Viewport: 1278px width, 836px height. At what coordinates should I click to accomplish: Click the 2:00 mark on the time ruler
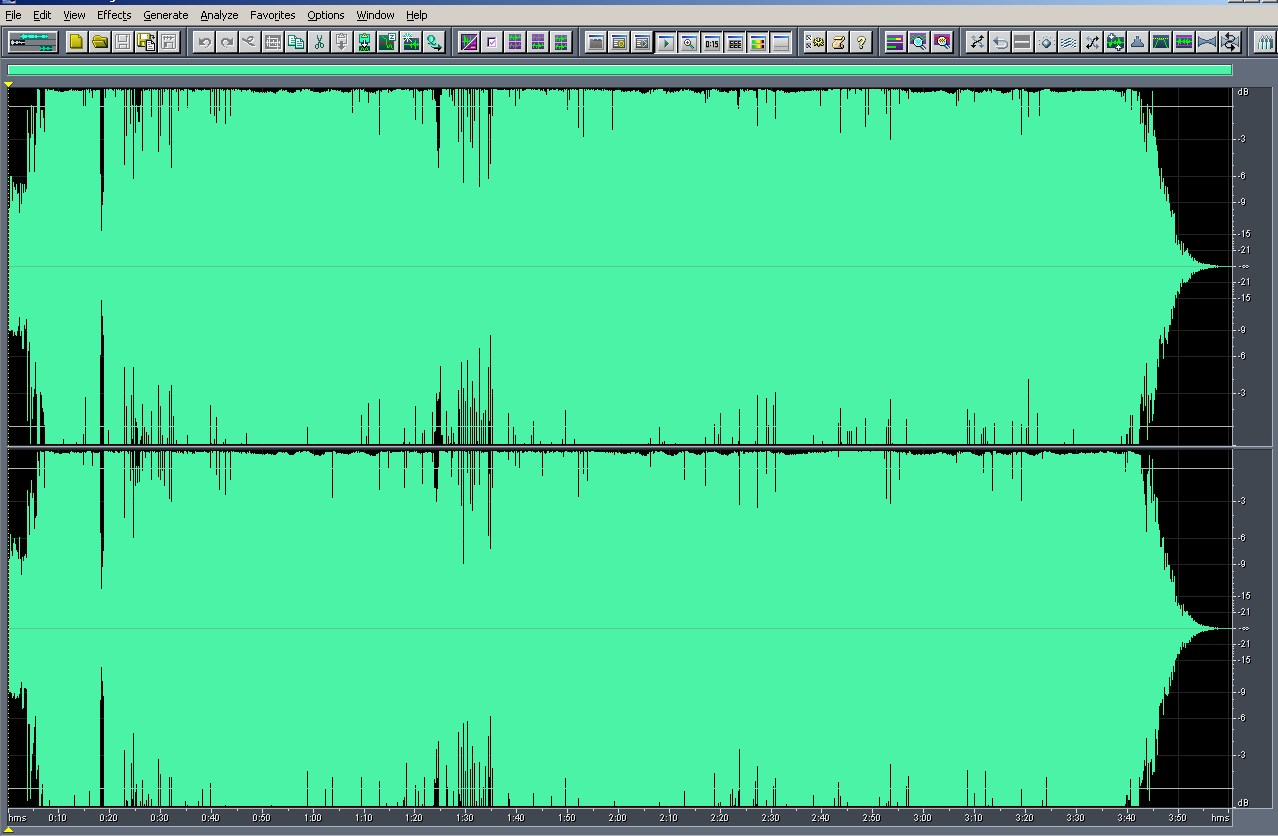617,818
